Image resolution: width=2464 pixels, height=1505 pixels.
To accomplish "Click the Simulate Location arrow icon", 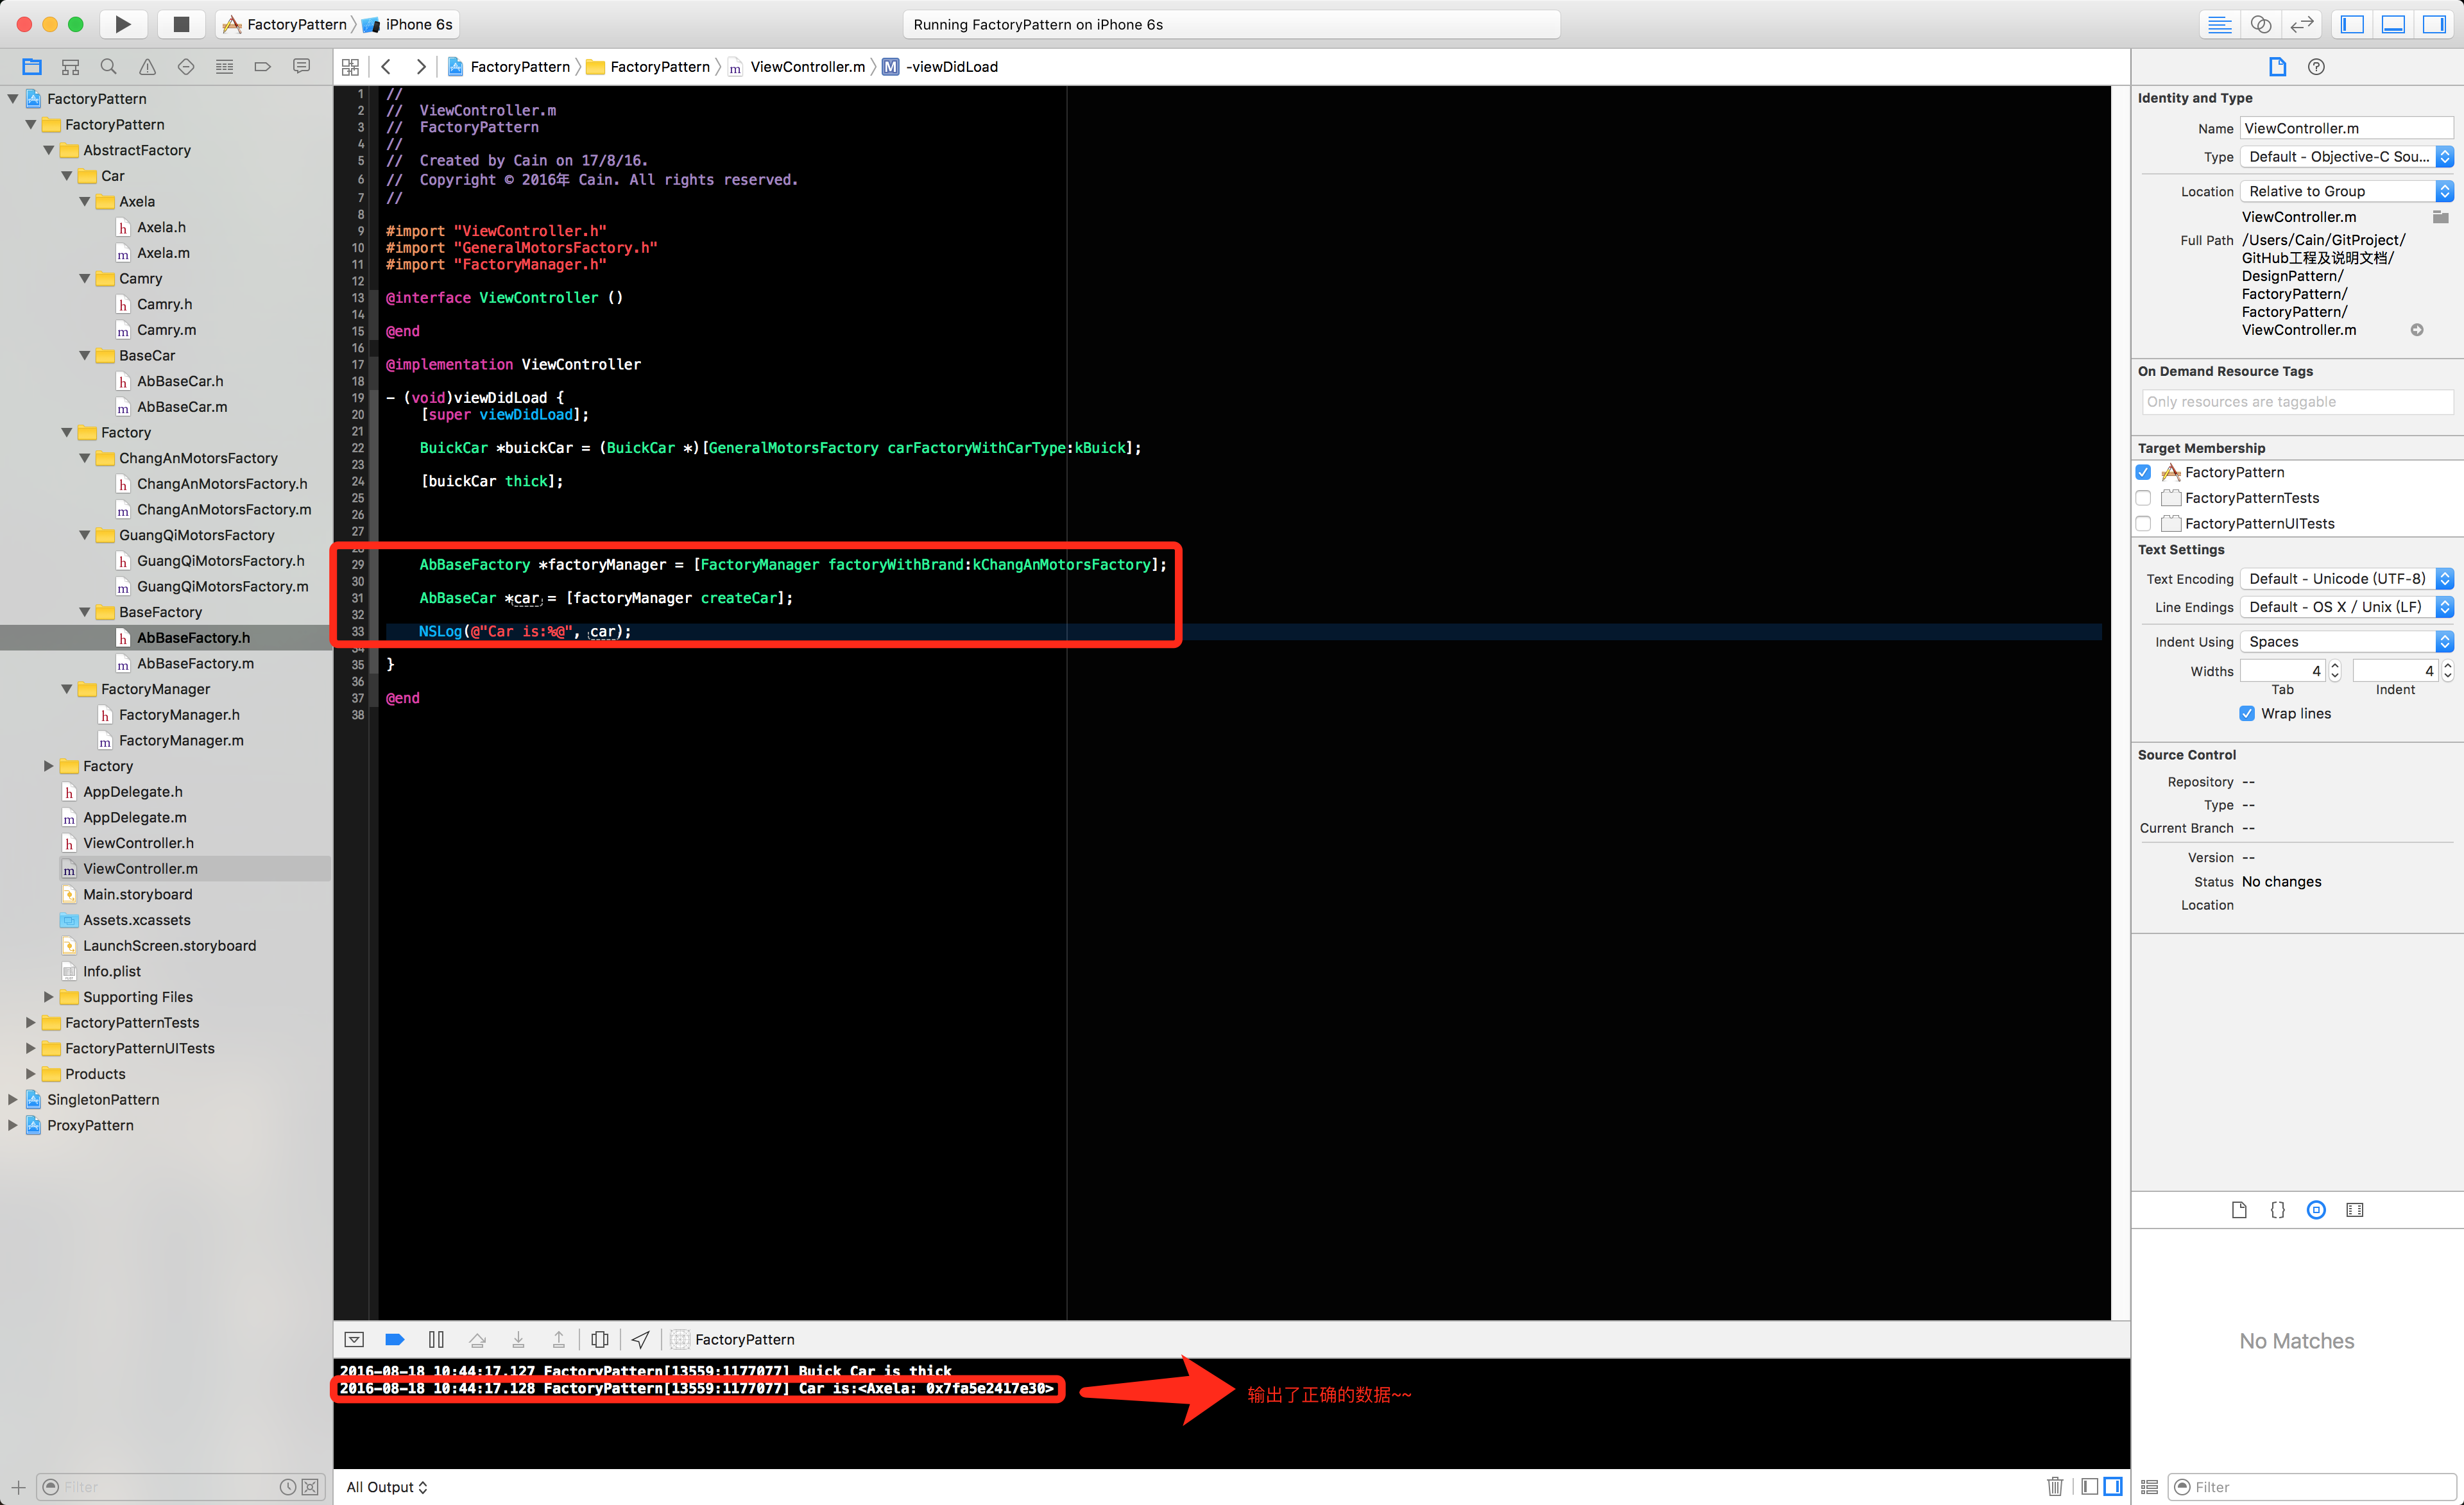I will [x=640, y=1339].
